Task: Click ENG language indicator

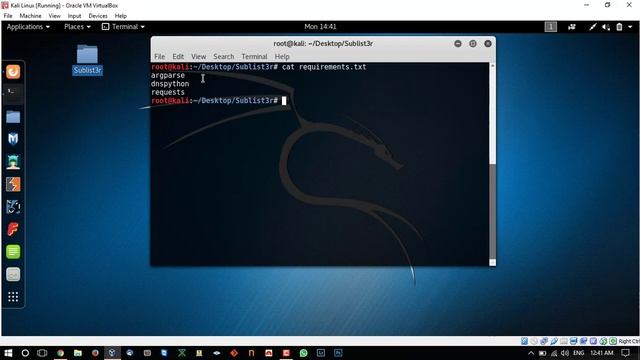Action: [x=579, y=353]
